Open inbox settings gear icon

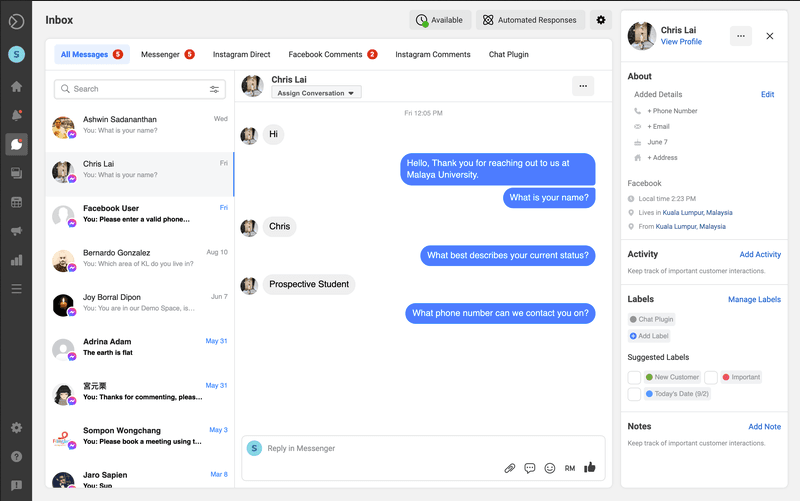point(600,20)
